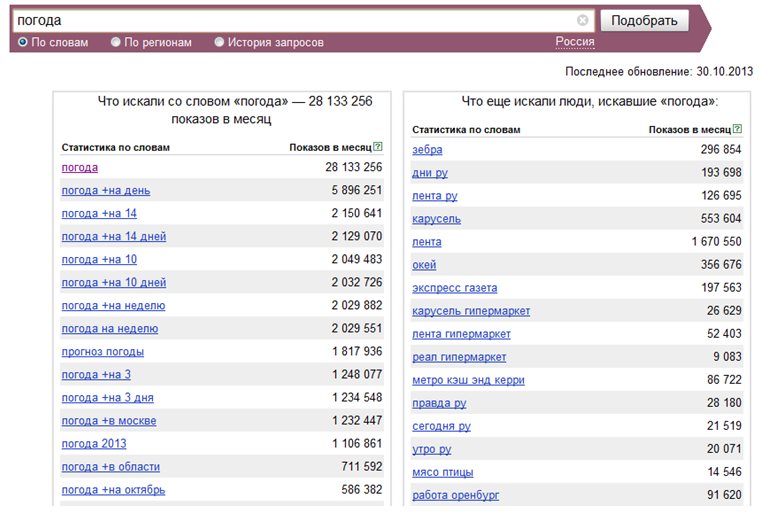Click the value '91 620'

coord(724,495)
